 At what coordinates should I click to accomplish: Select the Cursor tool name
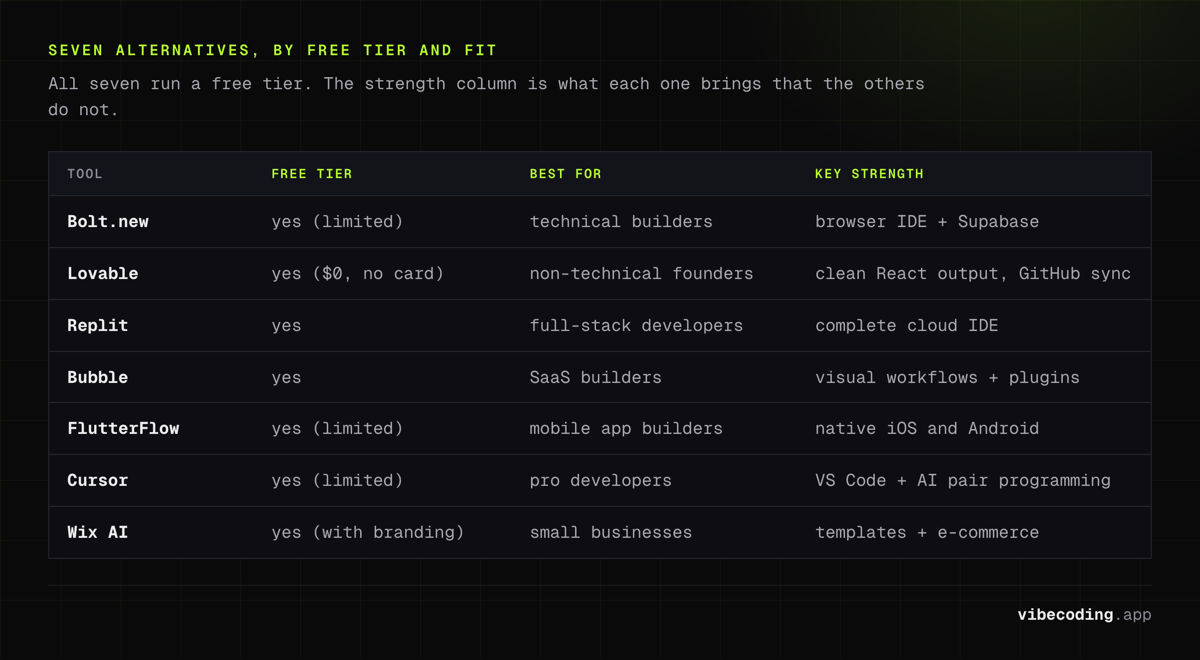(x=98, y=480)
